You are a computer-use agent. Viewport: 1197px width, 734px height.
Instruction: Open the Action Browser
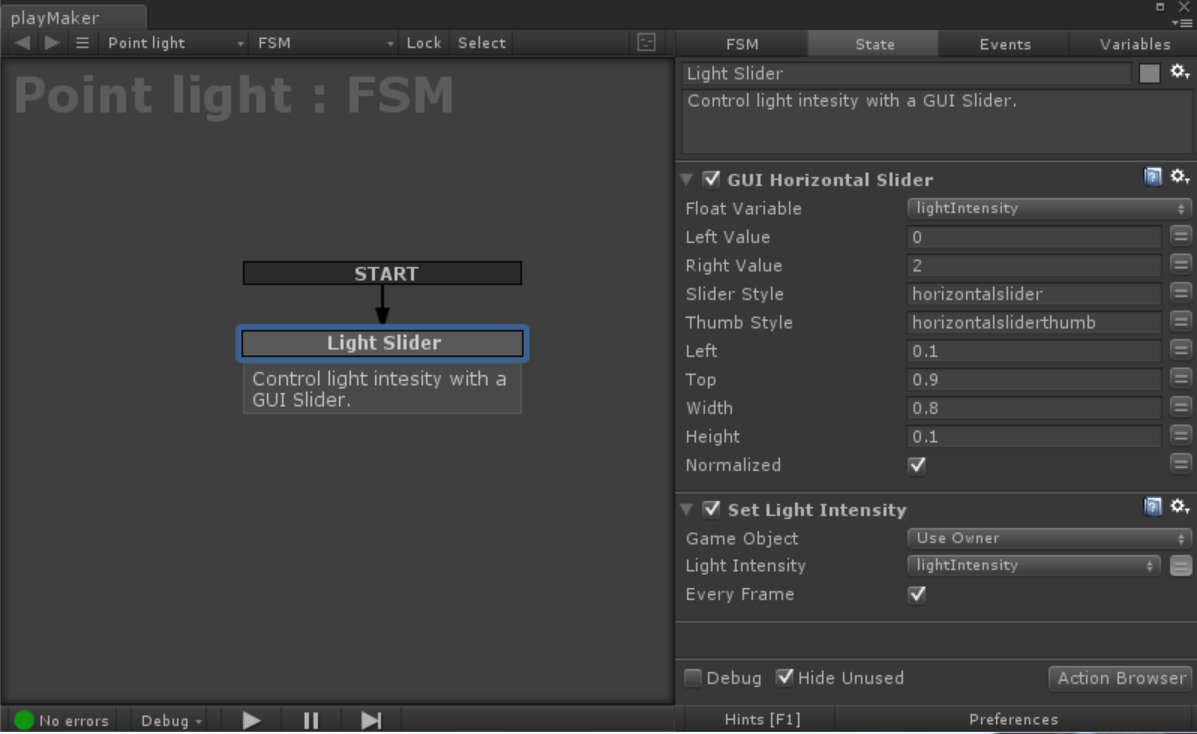pyautogui.click(x=1119, y=677)
